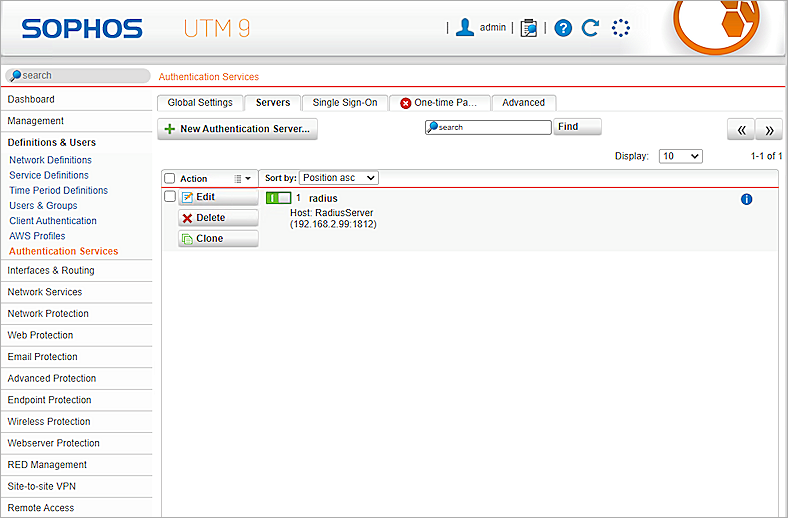
Task: Open the Action header dropdown menu
Action: pos(243,179)
